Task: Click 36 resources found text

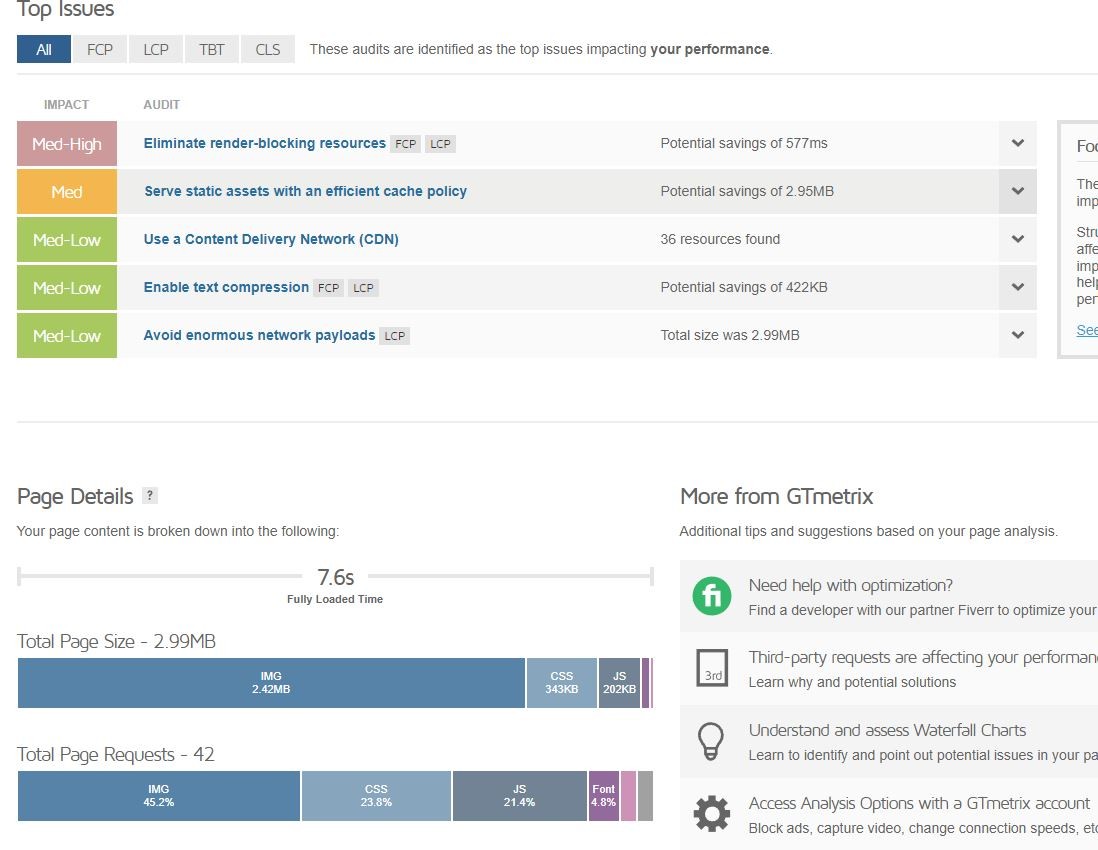Action: tap(720, 239)
